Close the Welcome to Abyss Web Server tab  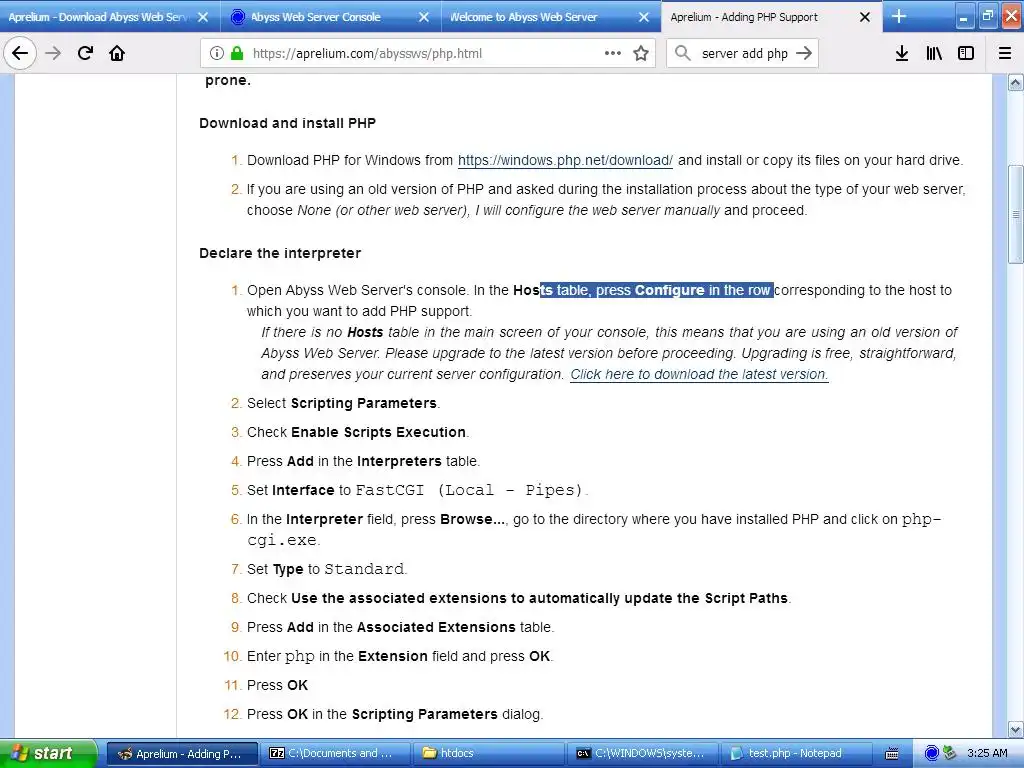click(x=644, y=17)
